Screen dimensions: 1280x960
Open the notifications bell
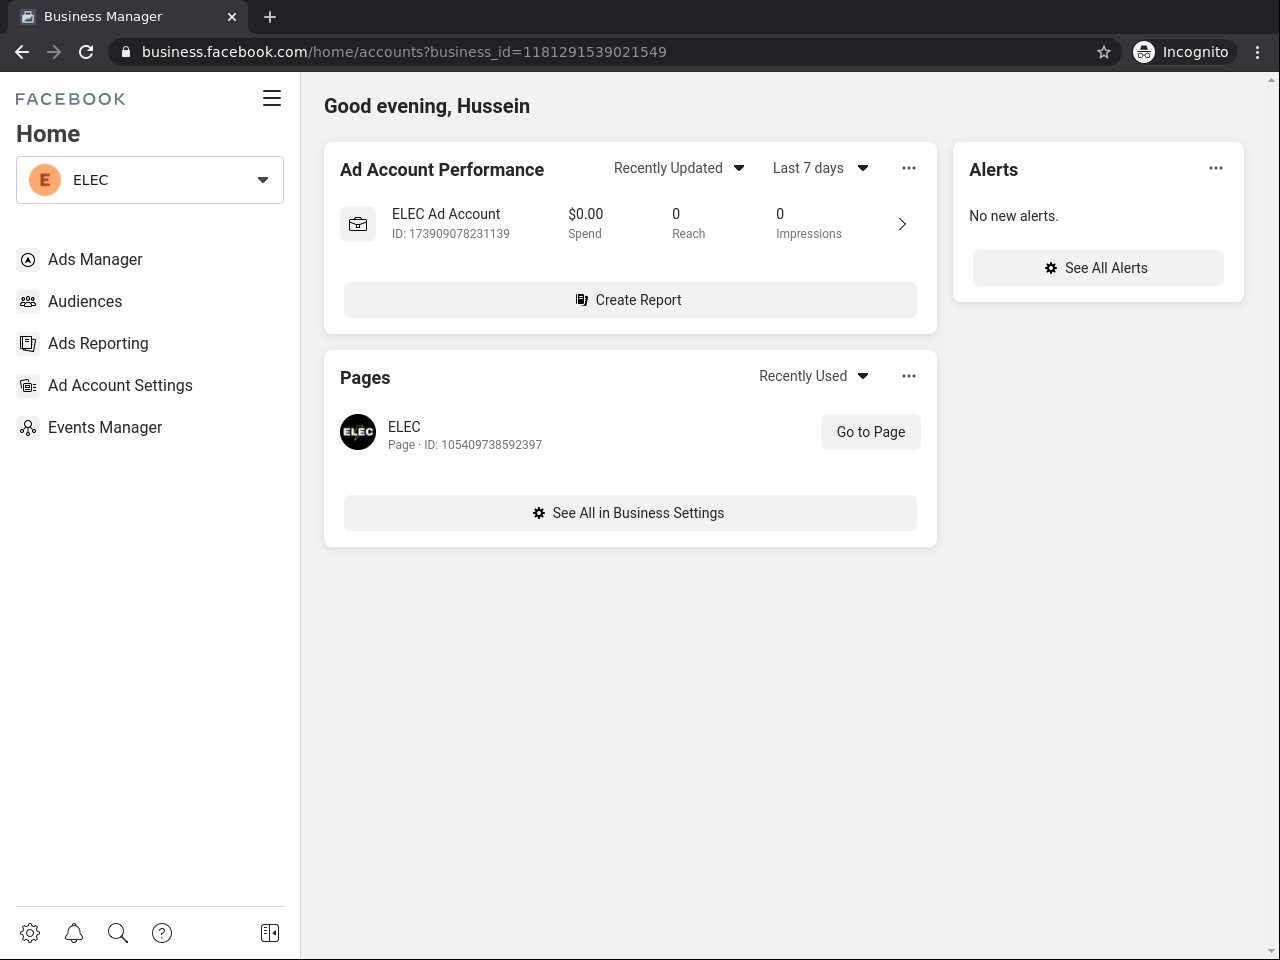(x=74, y=933)
